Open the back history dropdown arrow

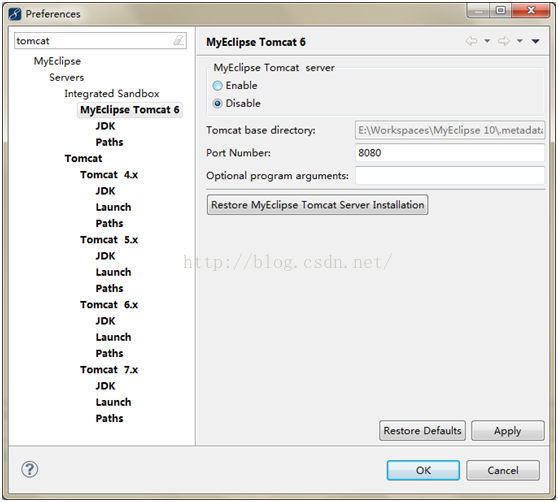click(487, 41)
